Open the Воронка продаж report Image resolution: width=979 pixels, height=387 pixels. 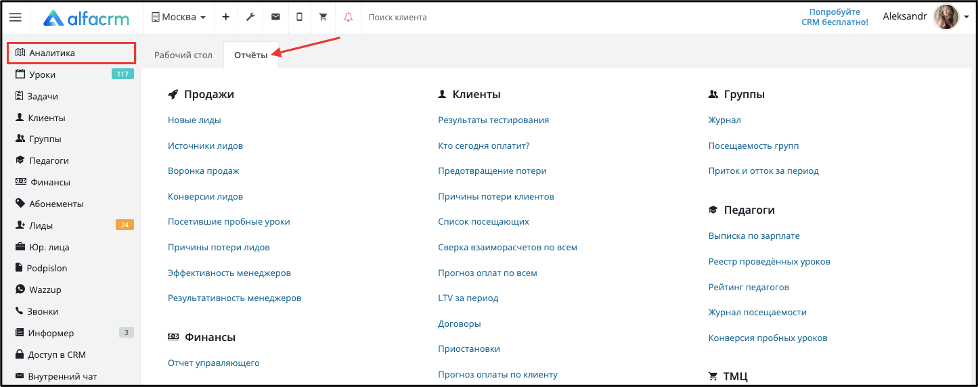coord(204,171)
